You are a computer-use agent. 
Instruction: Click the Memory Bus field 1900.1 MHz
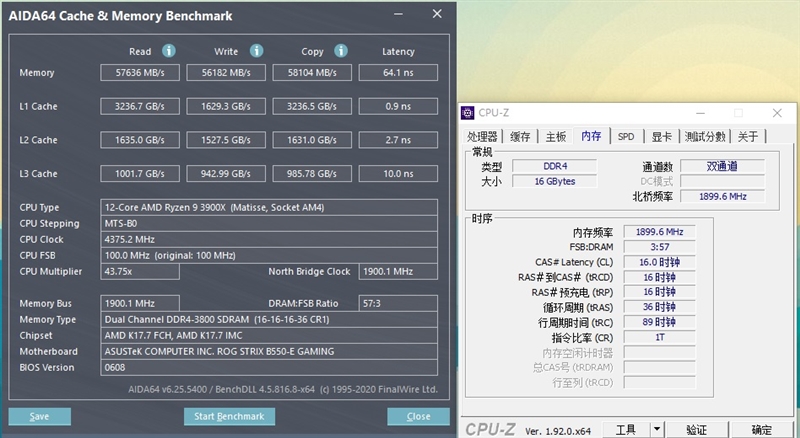[x=140, y=303]
